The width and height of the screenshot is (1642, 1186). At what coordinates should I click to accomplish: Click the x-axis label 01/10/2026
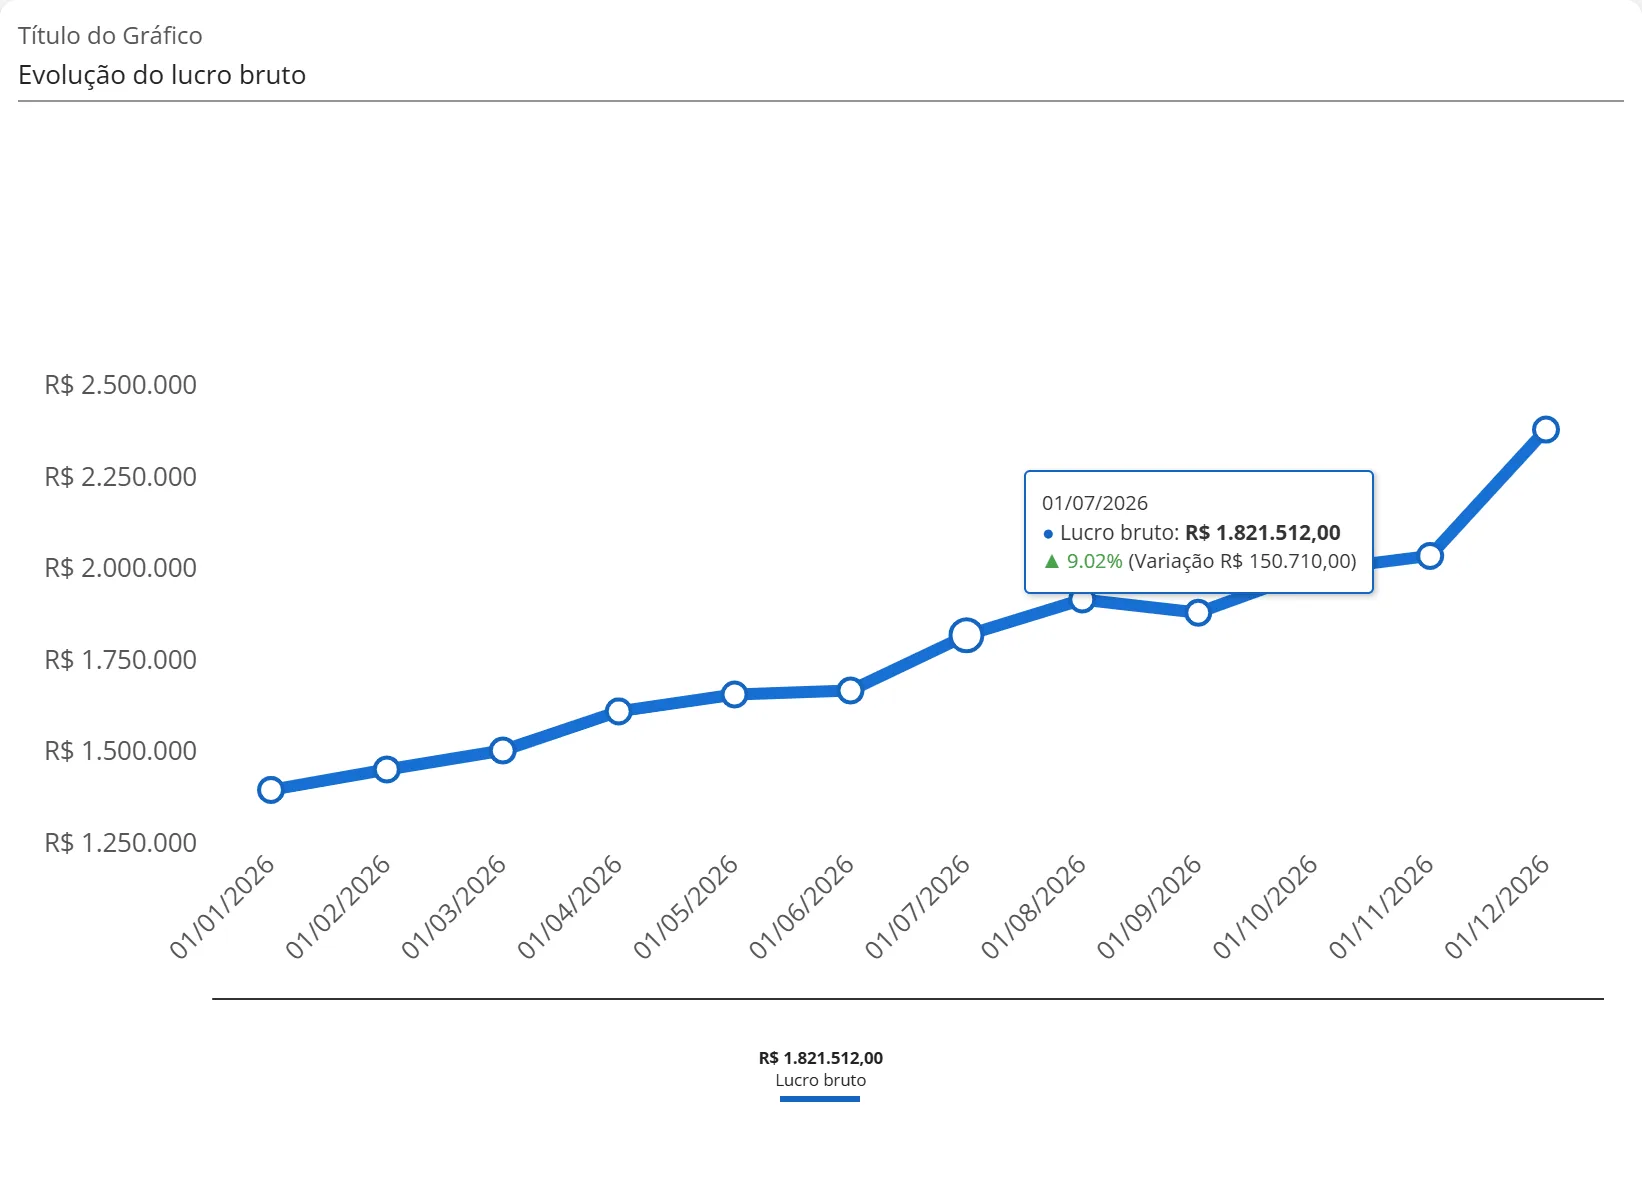[1266, 907]
